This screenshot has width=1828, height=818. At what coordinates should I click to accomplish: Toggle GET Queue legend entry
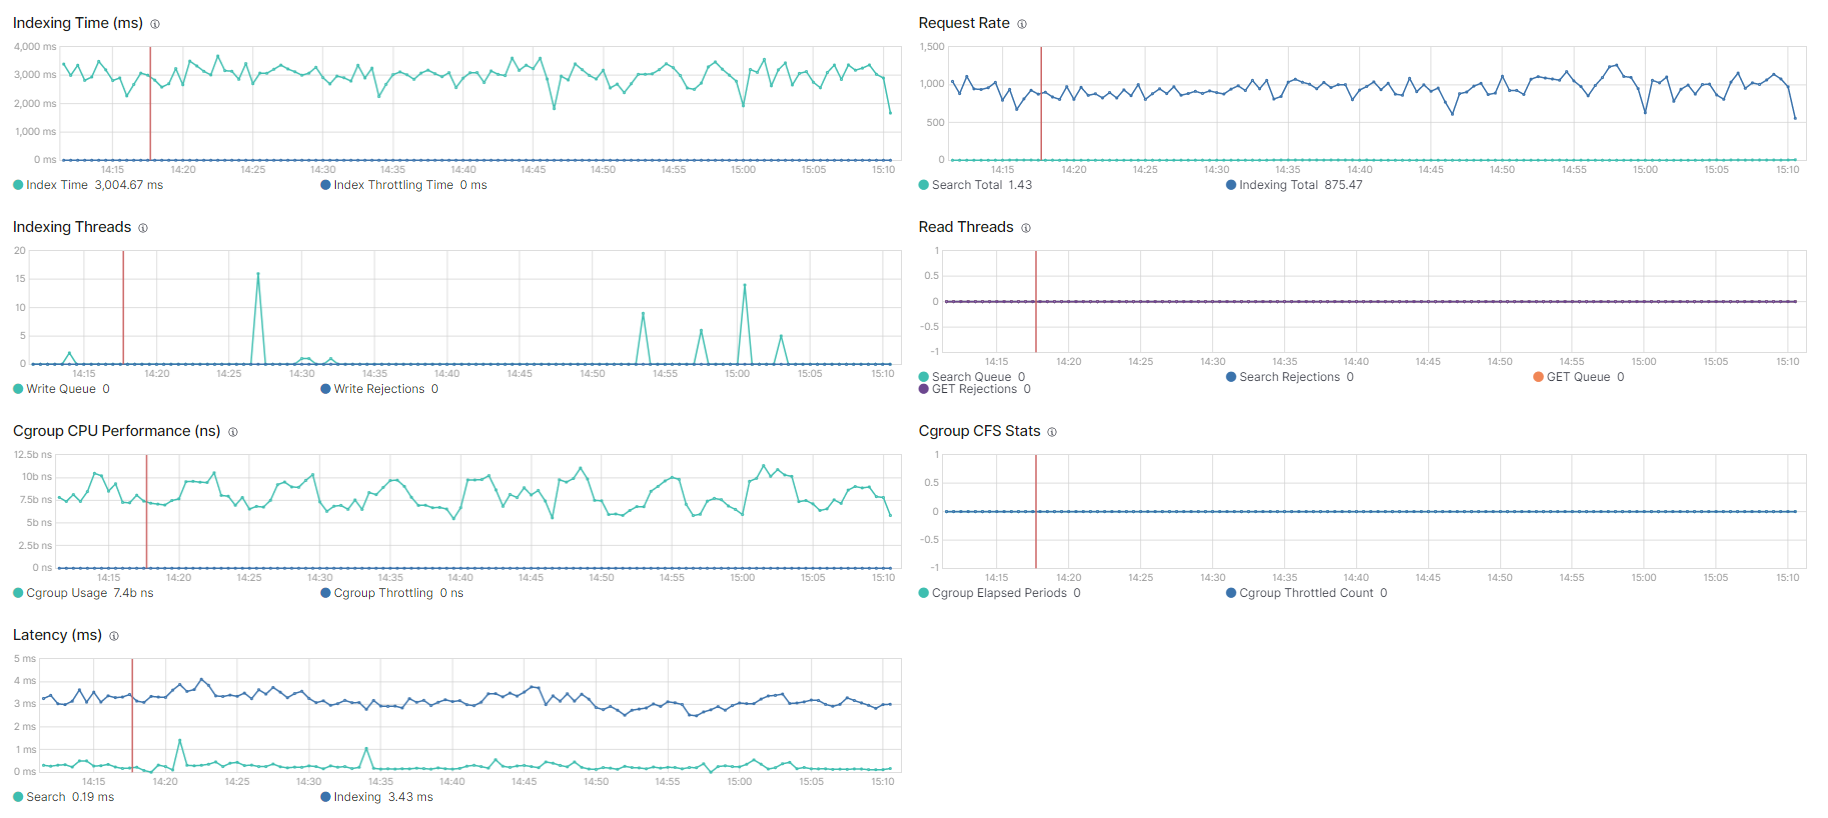[1579, 377]
